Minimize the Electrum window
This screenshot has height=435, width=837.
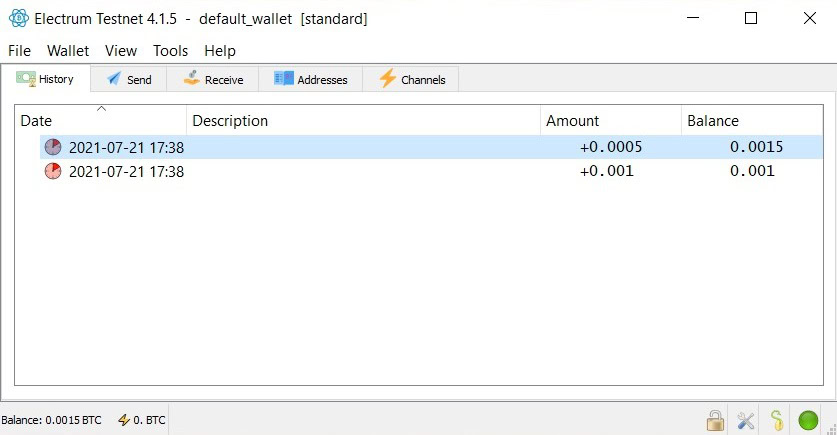click(x=693, y=18)
